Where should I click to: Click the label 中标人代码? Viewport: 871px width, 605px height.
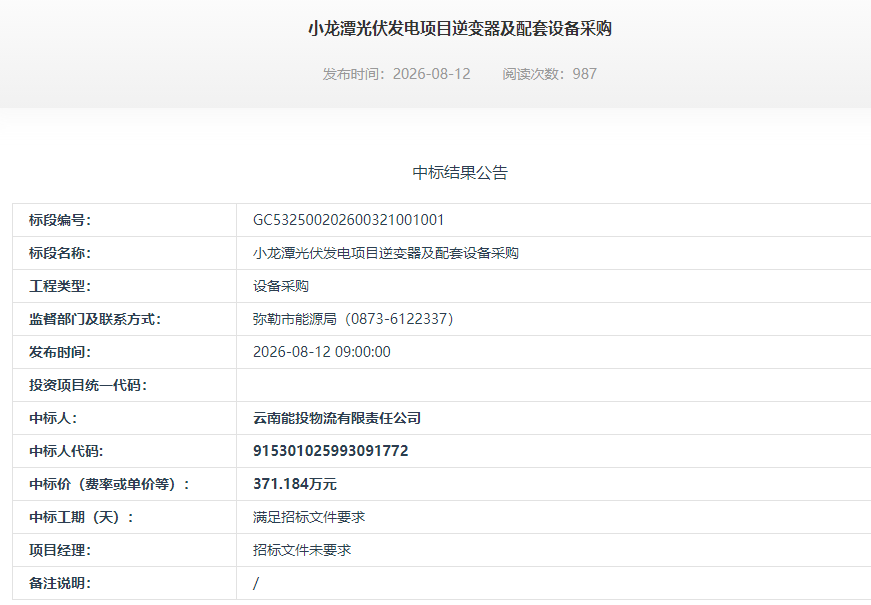click(66, 451)
